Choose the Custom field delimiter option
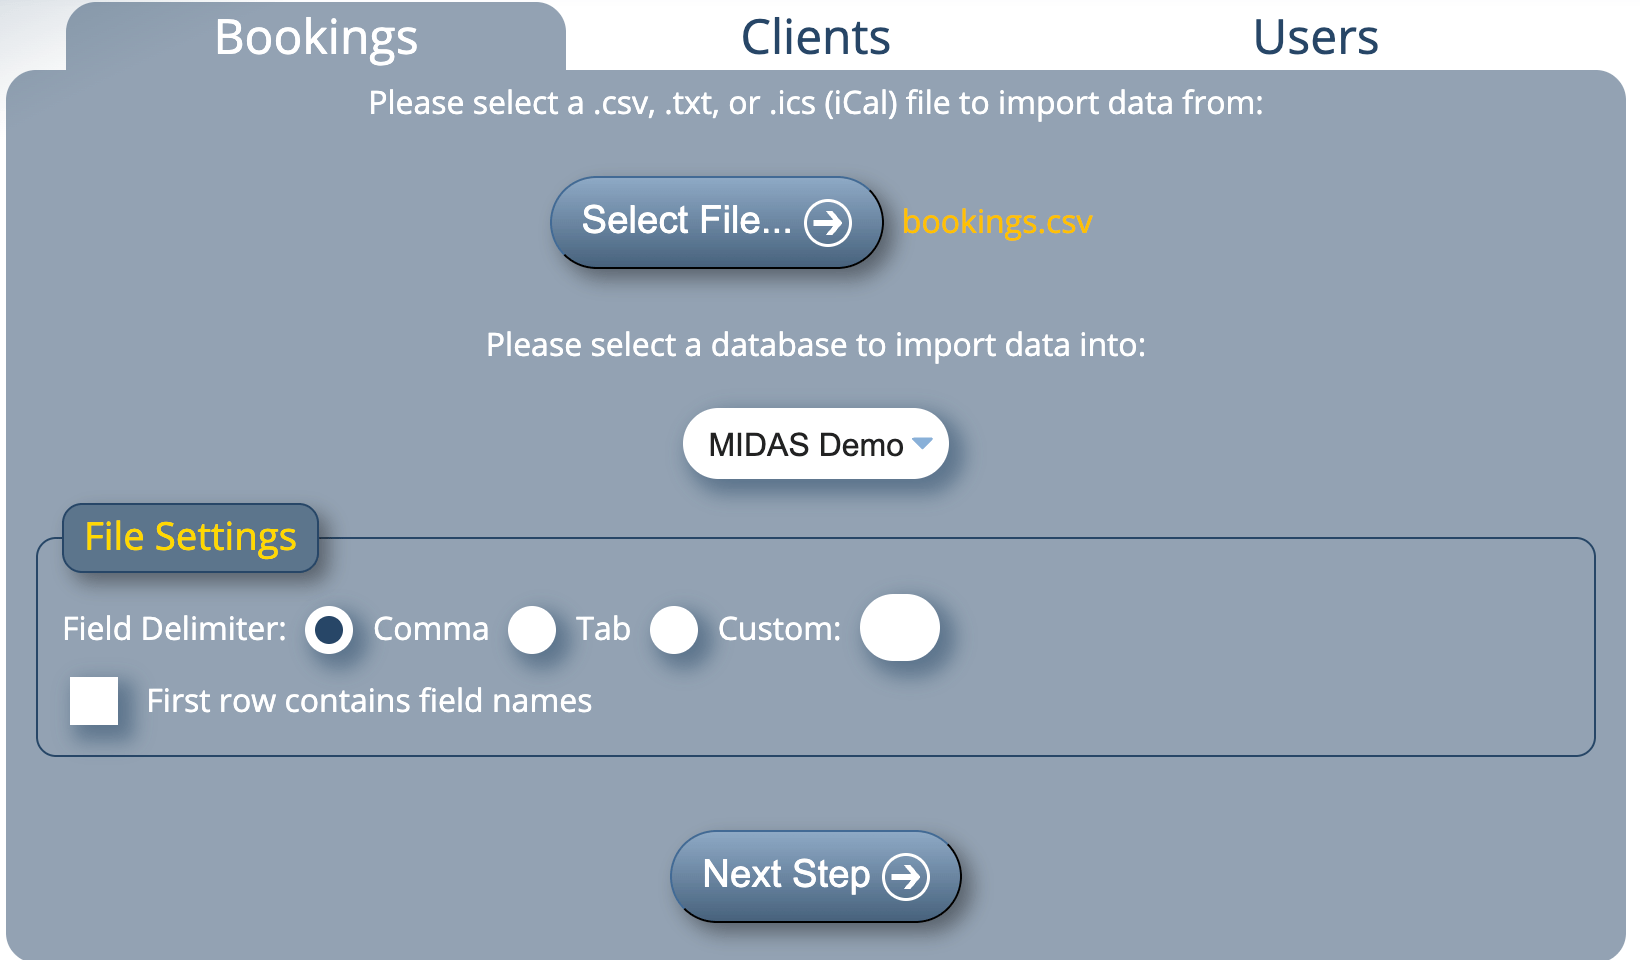The image size is (1640, 960). click(x=675, y=630)
